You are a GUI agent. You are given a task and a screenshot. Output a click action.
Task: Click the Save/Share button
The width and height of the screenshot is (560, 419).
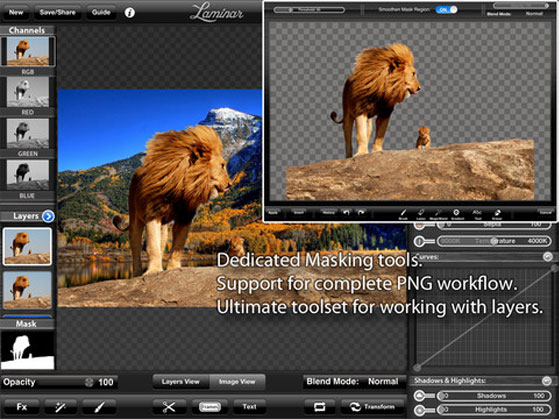(58, 13)
